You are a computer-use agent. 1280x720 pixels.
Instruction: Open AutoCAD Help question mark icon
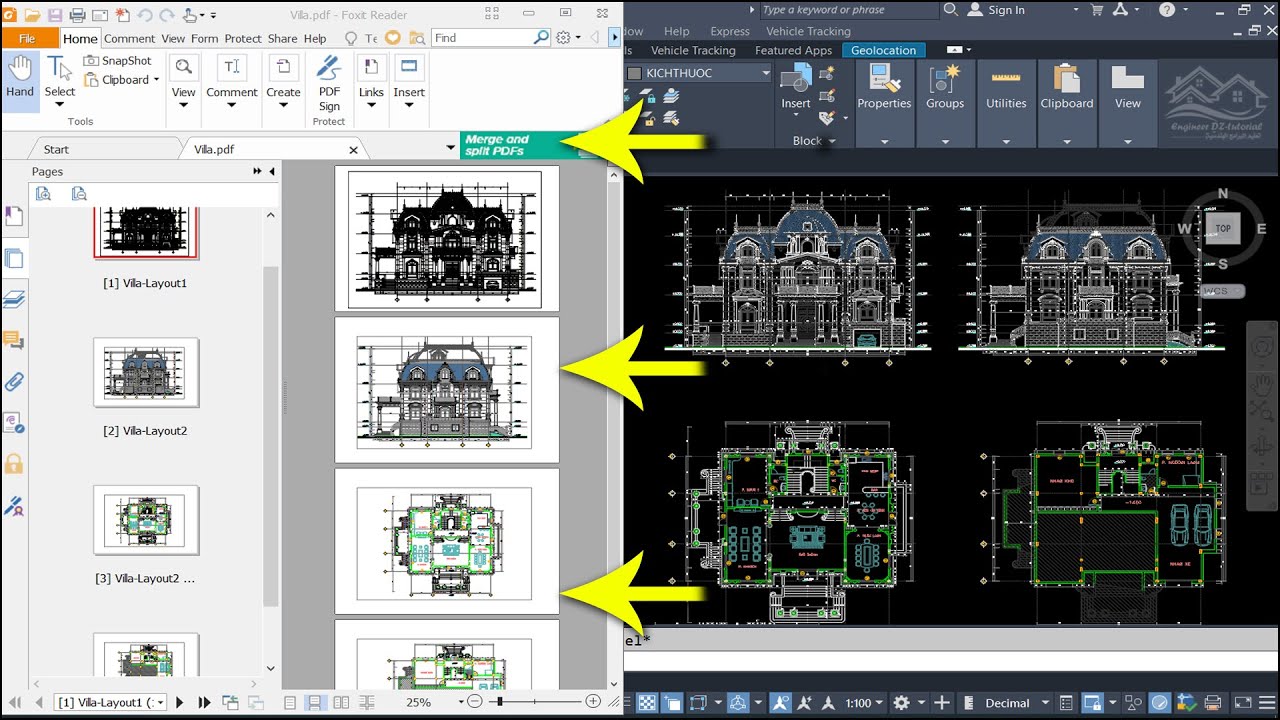coord(1167,10)
